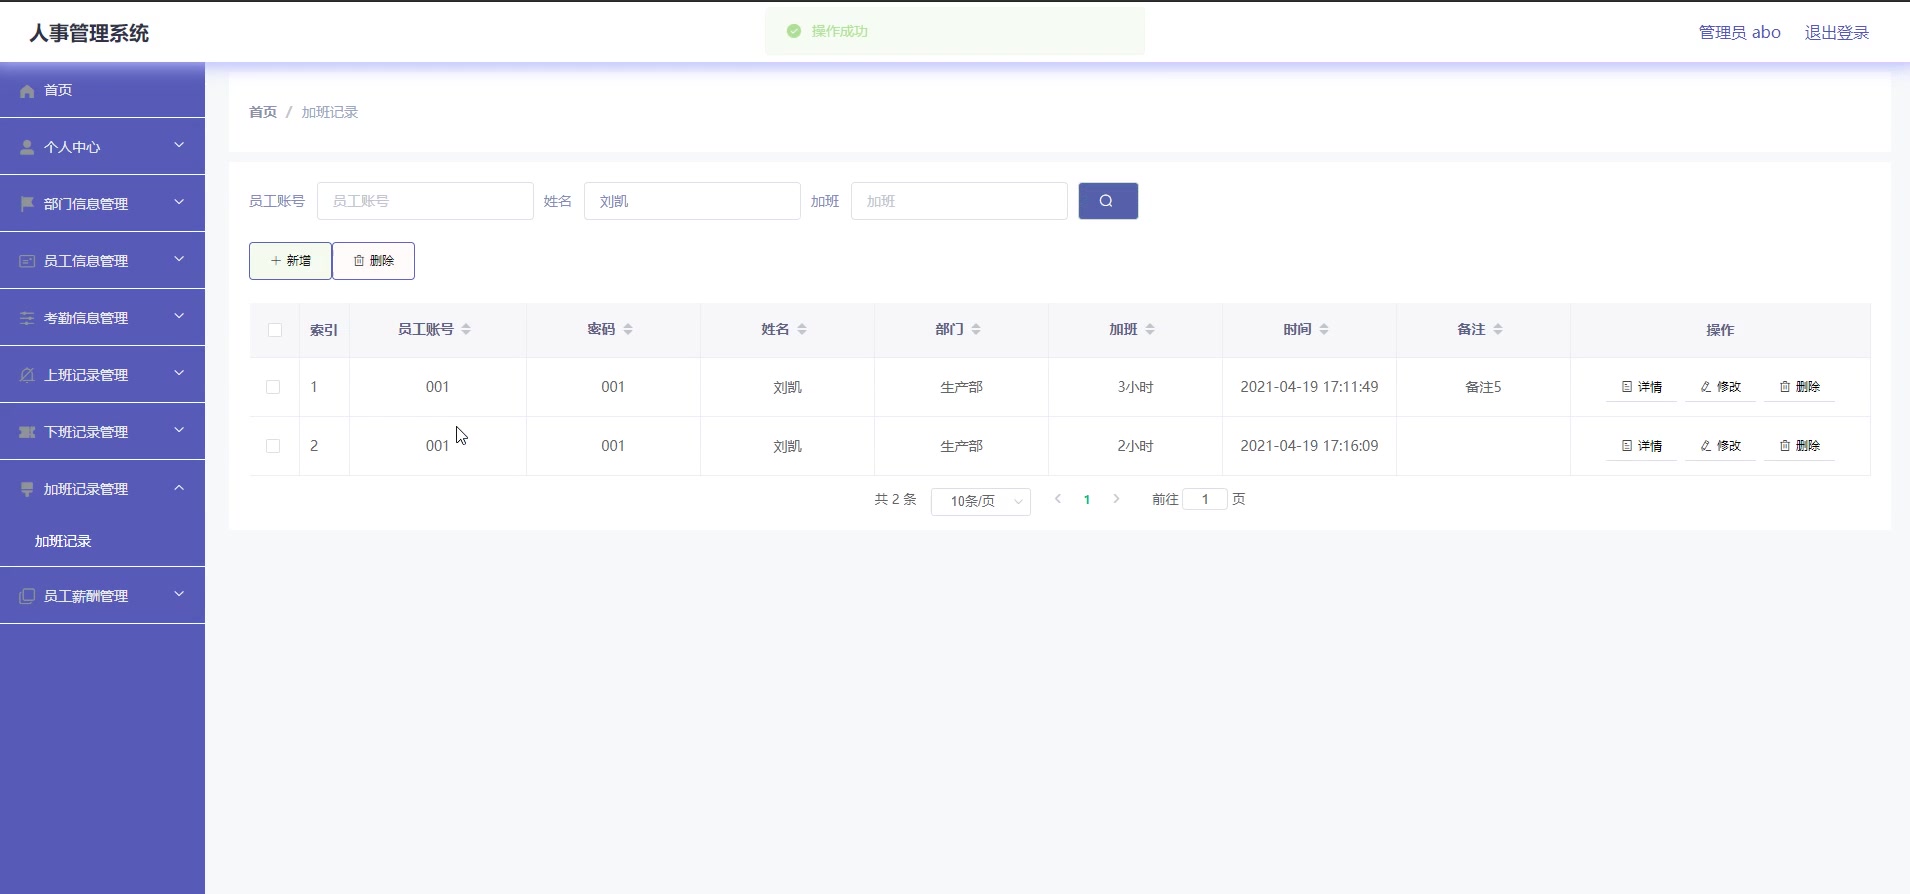Click the flag icon for 部门信息管理

(27, 204)
